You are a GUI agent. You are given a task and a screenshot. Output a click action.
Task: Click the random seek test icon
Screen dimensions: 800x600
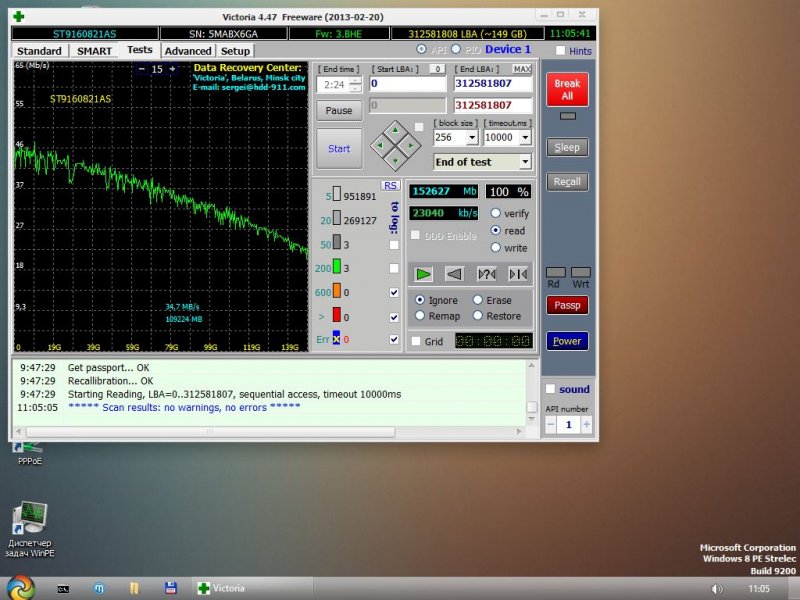487,273
